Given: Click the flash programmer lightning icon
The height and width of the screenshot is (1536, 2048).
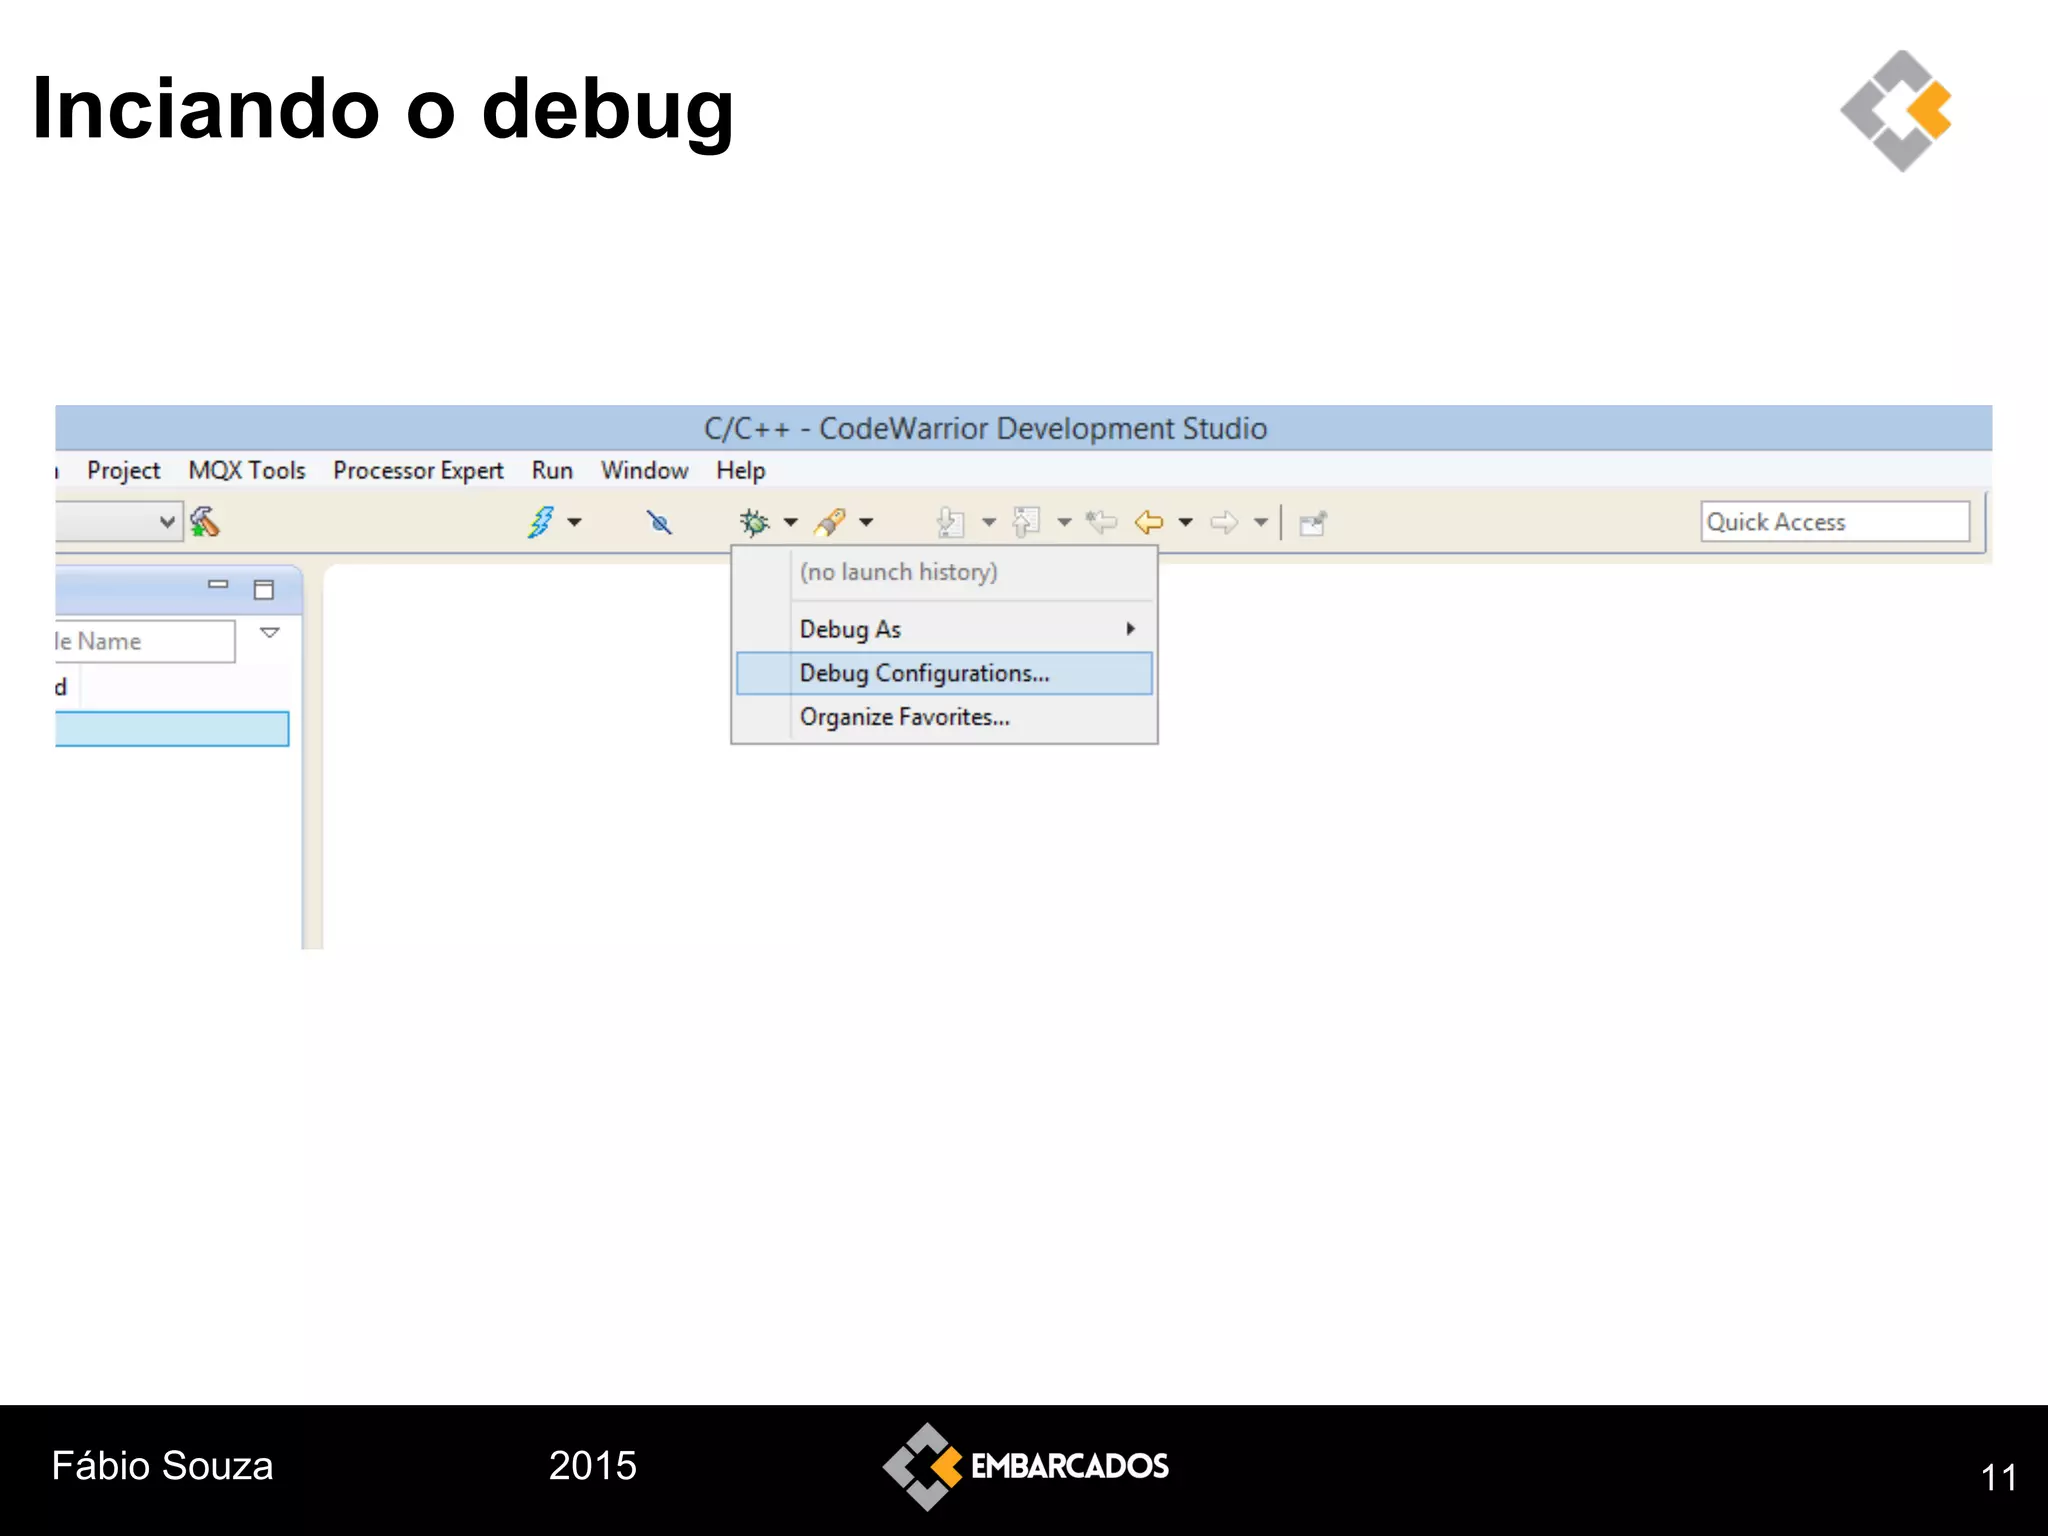Looking at the screenshot, I should coord(541,522).
